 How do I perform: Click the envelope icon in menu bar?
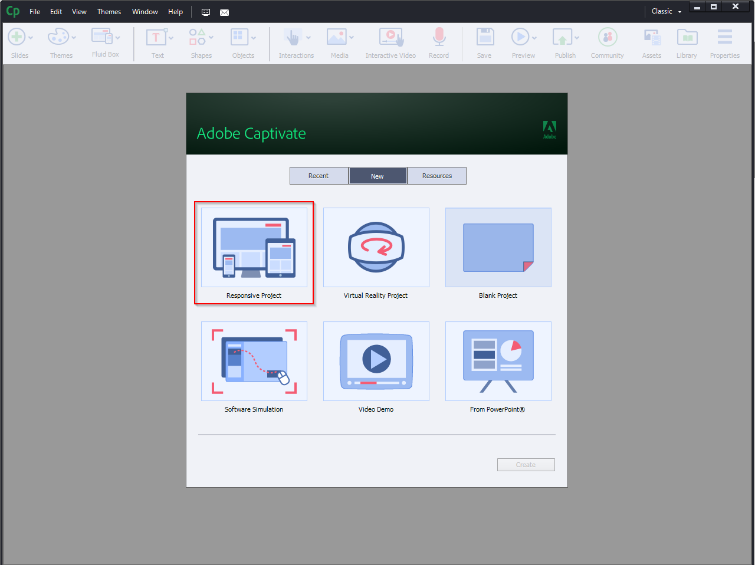224,13
